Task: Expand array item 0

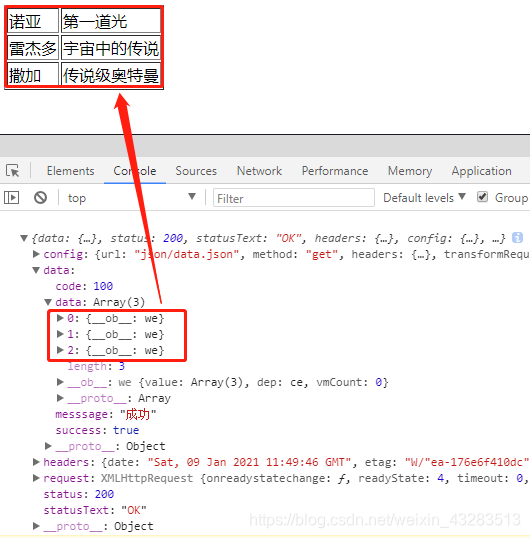Action: point(60,318)
